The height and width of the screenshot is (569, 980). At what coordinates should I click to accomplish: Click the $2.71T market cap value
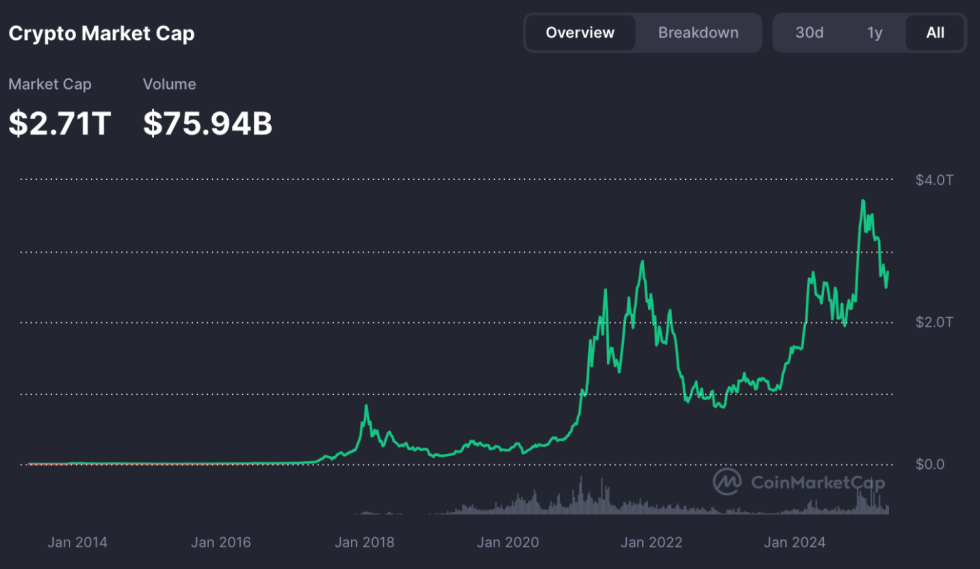pos(60,123)
